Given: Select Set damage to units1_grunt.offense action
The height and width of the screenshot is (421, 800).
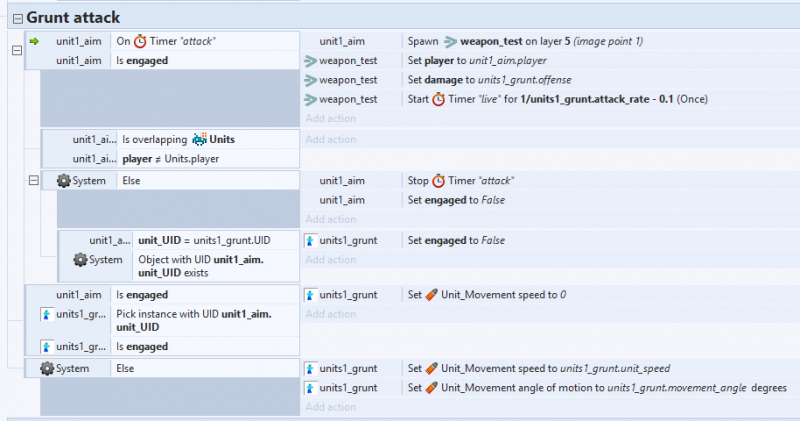Looking at the screenshot, I should [x=489, y=80].
